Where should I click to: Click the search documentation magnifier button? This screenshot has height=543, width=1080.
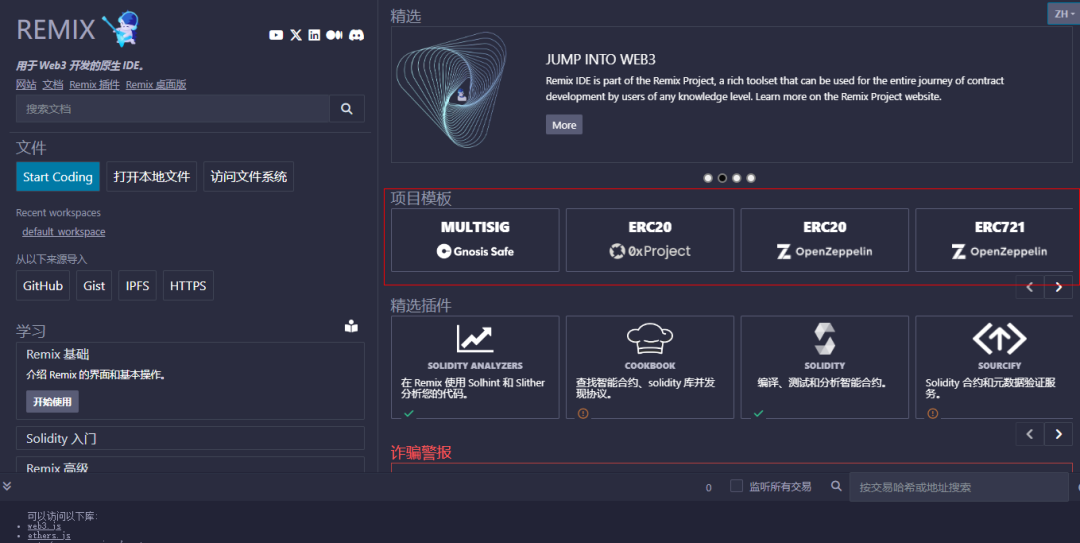[347, 109]
